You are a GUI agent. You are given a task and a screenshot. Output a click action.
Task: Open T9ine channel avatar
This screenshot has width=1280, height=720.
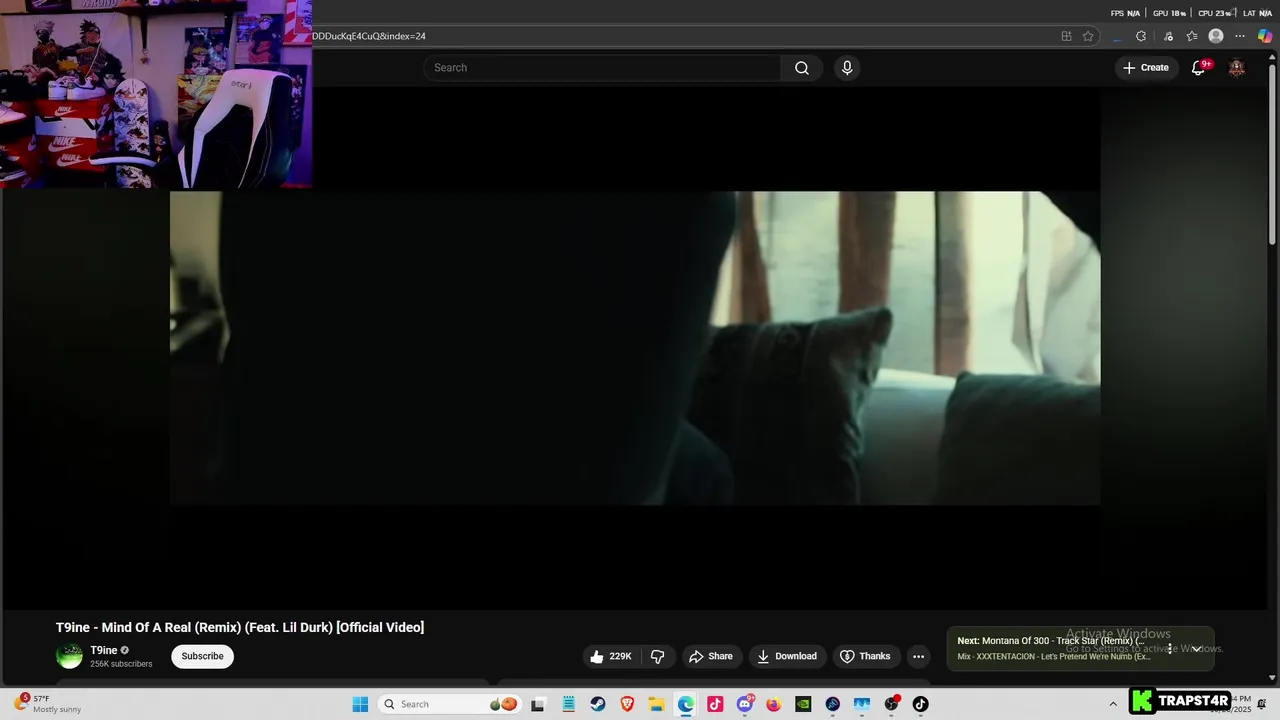click(x=69, y=656)
